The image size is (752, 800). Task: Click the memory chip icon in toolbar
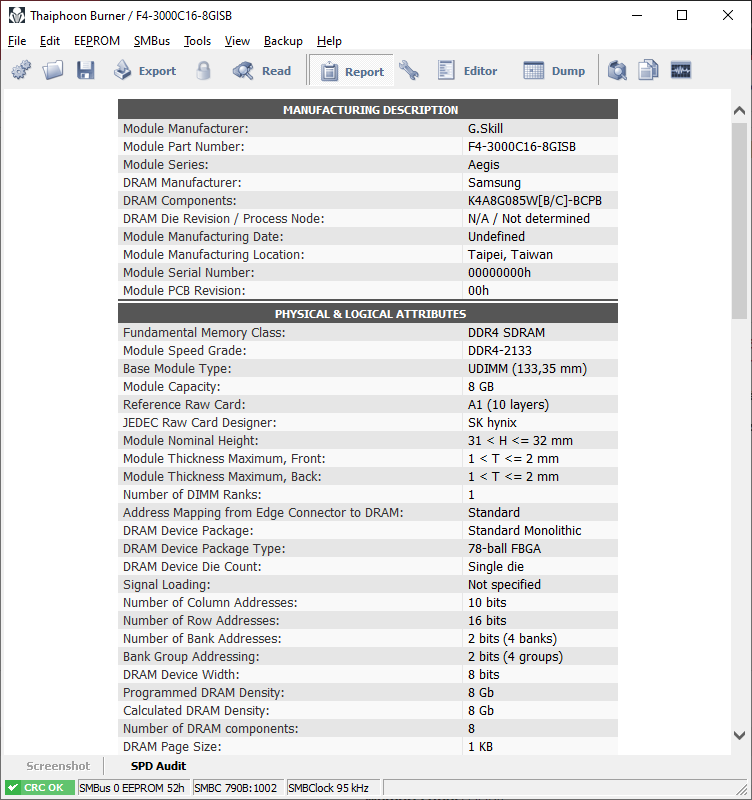pos(681,70)
